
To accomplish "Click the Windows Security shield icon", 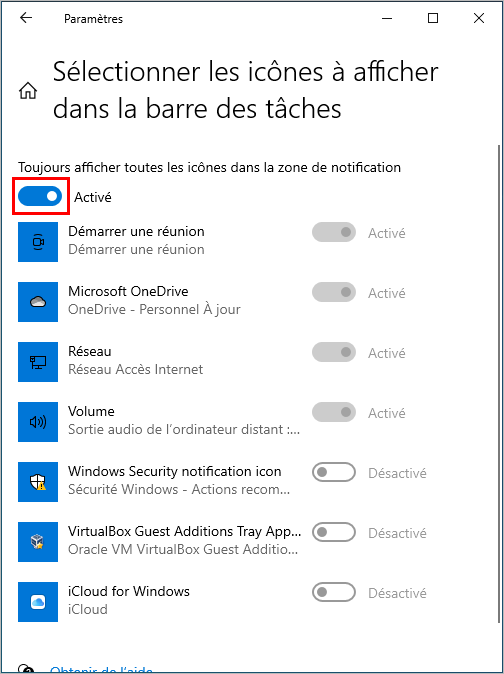I will point(38,482).
